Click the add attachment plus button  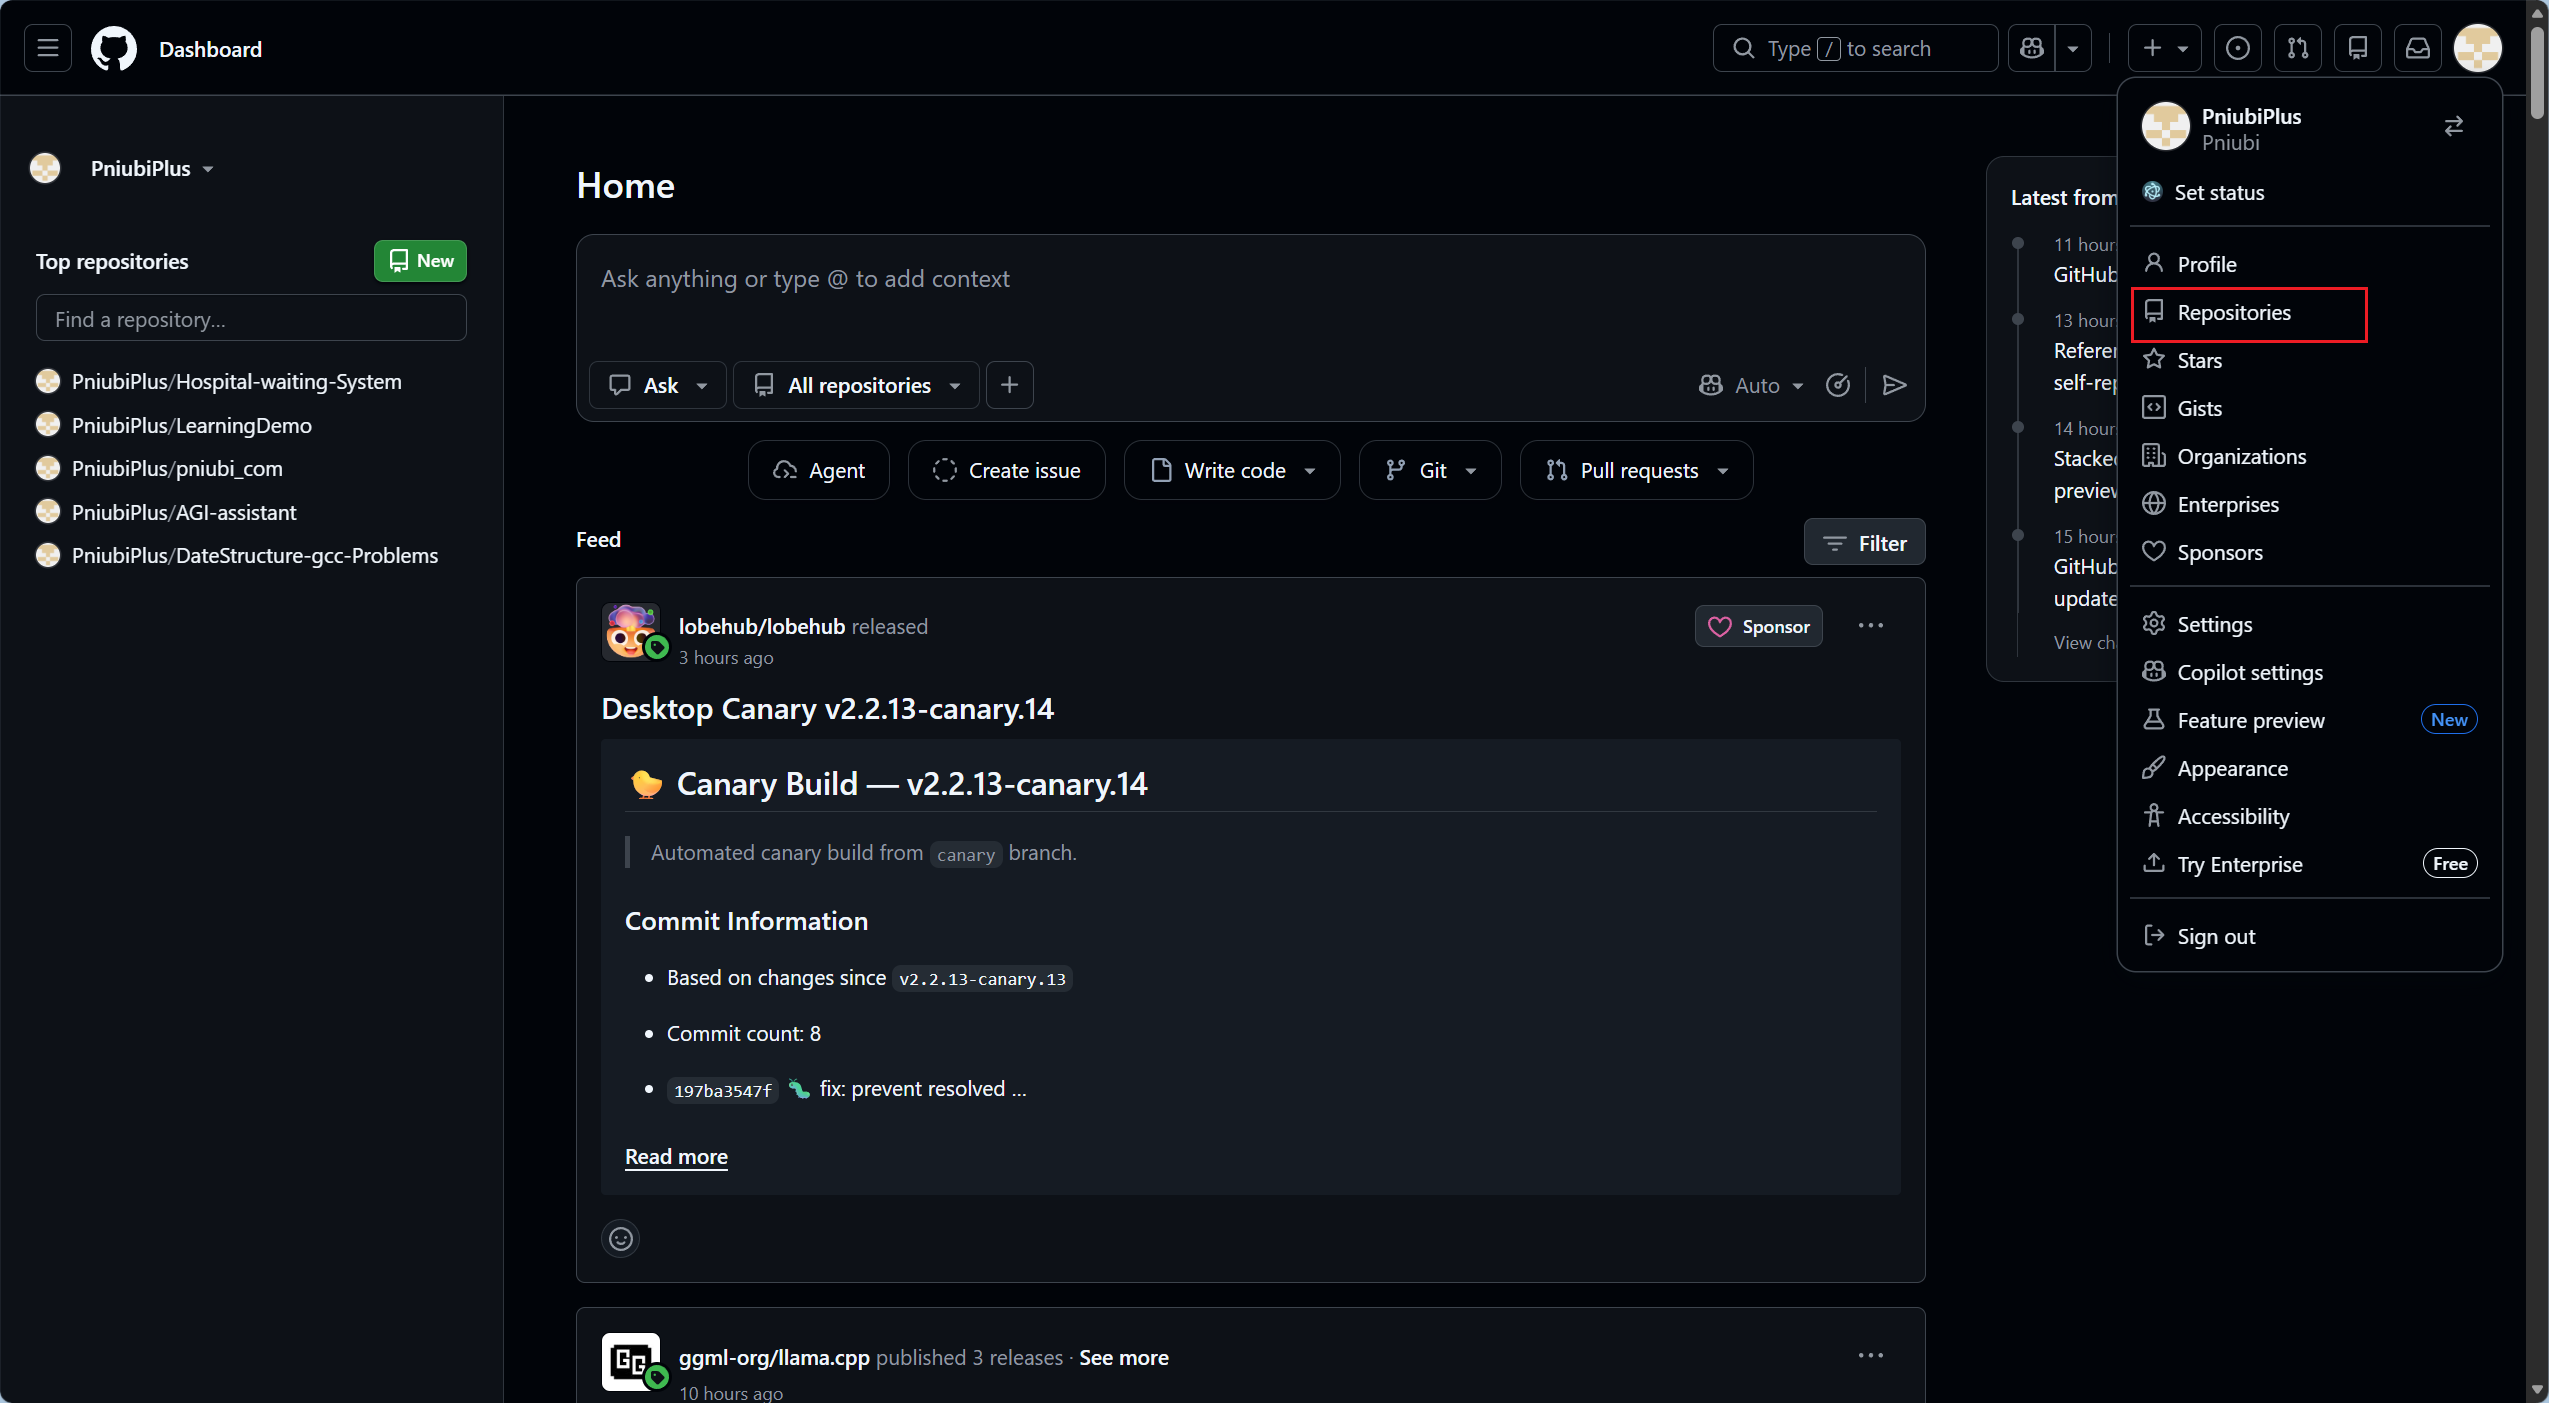pyautogui.click(x=1010, y=385)
